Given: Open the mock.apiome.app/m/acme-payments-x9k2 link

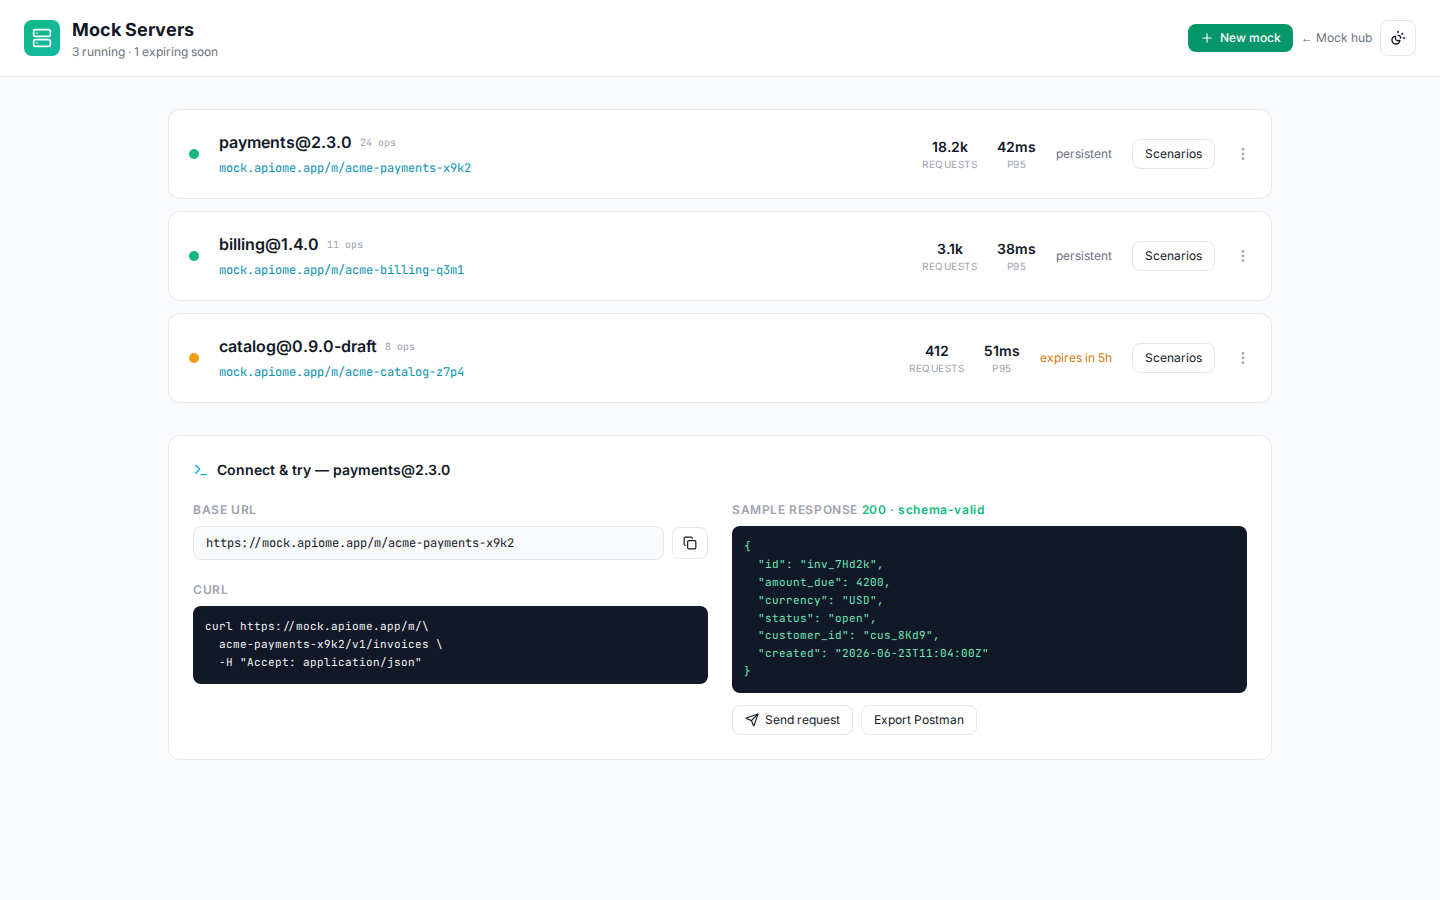Looking at the screenshot, I should point(345,168).
